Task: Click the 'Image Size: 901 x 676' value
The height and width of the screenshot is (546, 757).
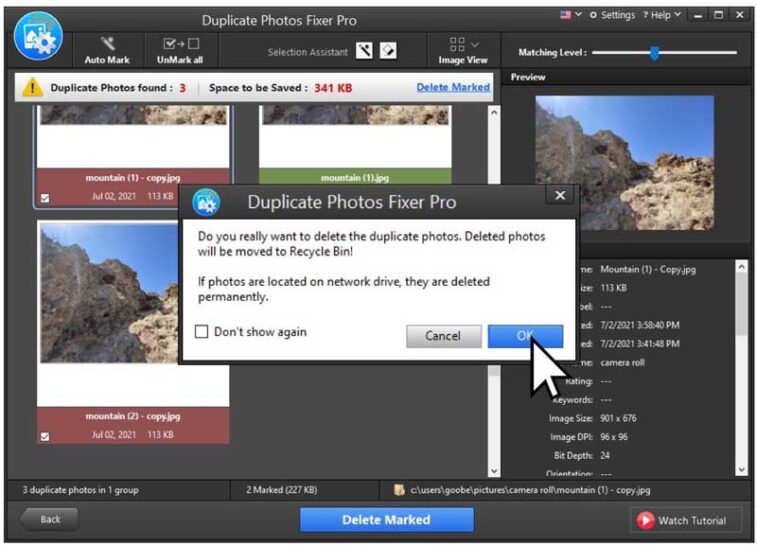Action: [x=618, y=419]
